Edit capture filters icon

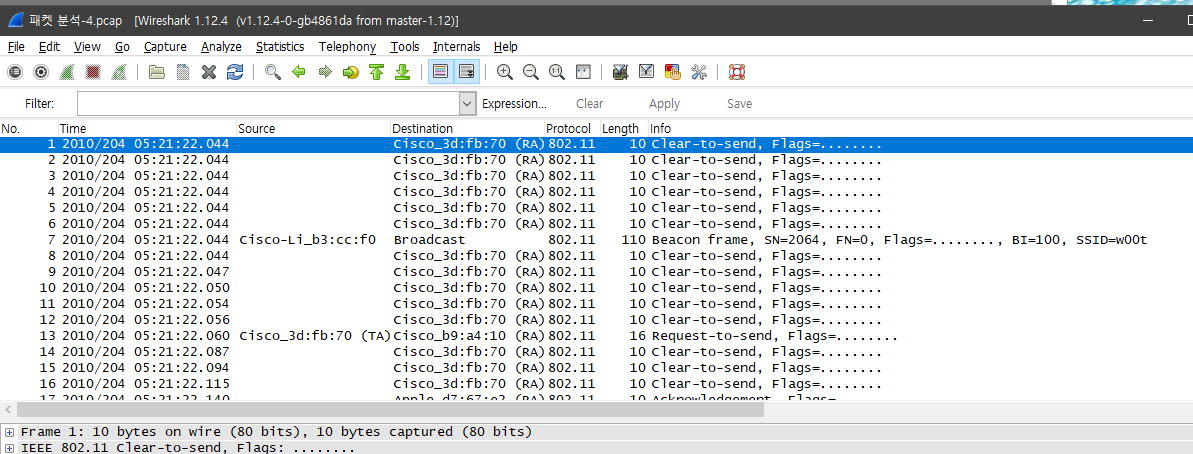tap(620, 72)
